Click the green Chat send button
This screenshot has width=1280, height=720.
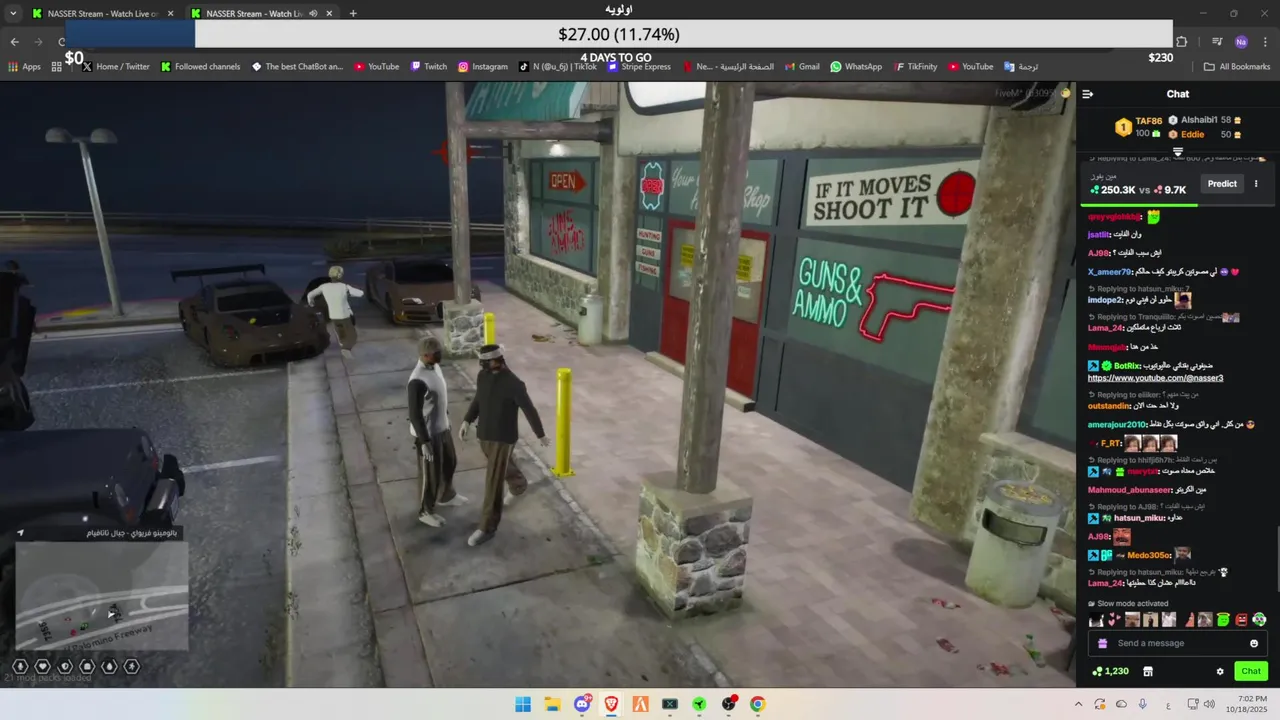point(1251,671)
